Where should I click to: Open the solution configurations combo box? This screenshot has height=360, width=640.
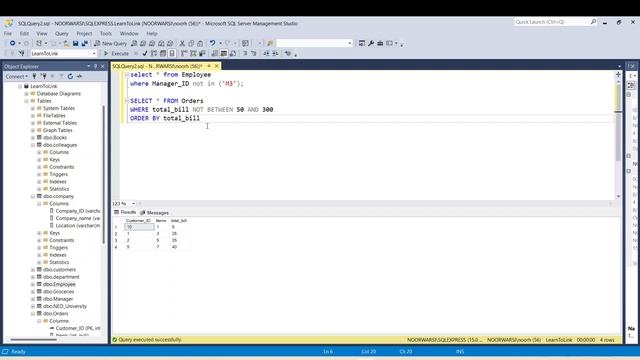coord(314,43)
